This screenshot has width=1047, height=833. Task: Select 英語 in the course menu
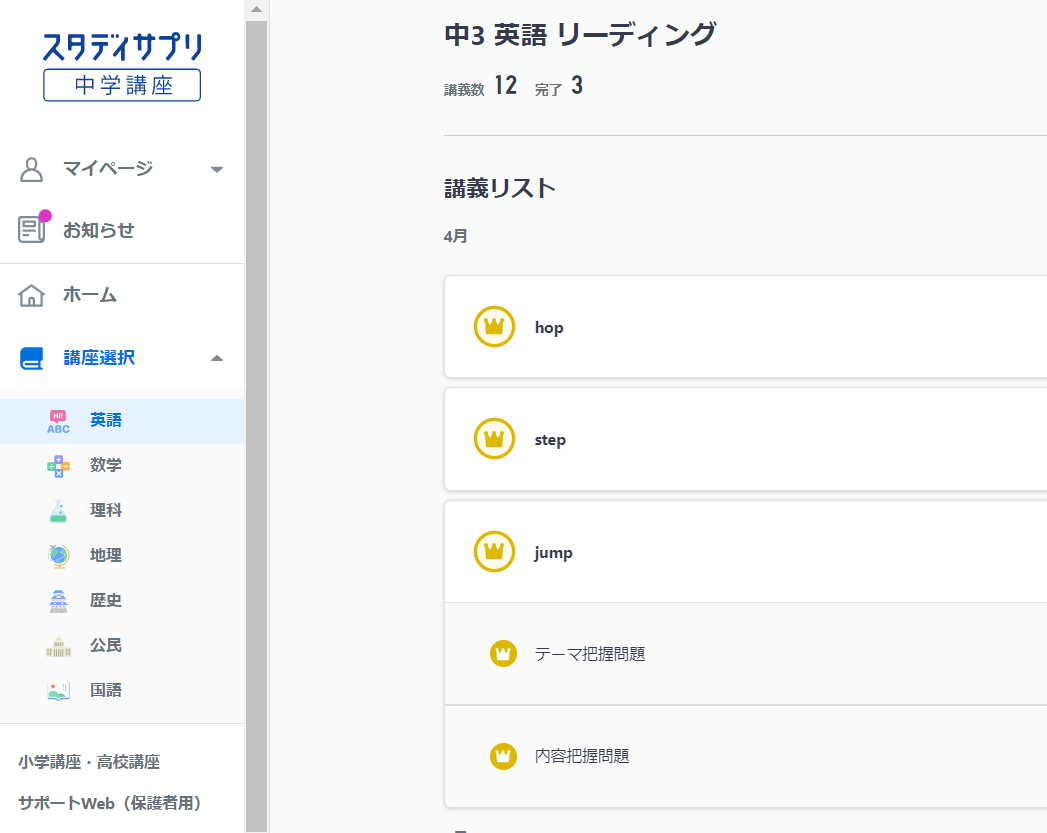point(106,420)
